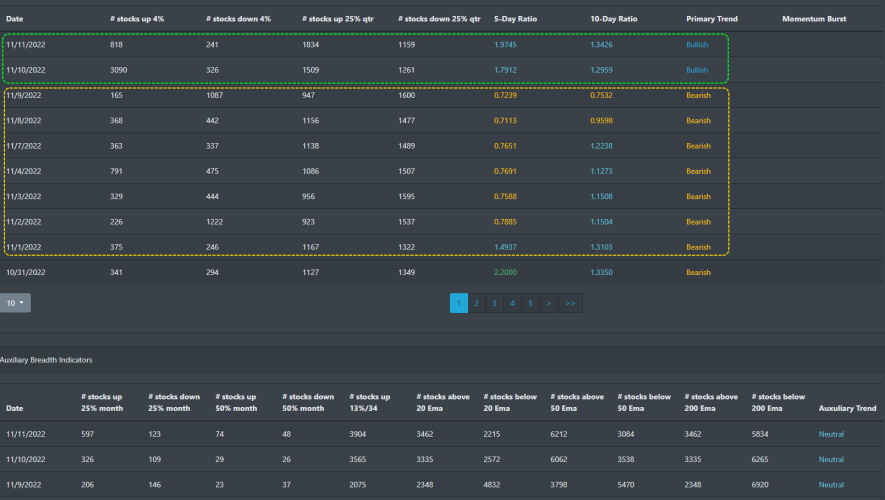Click the '# stocks up 25% qtr' column header
The height and width of the screenshot is (500, 885).
click(338, 19)
